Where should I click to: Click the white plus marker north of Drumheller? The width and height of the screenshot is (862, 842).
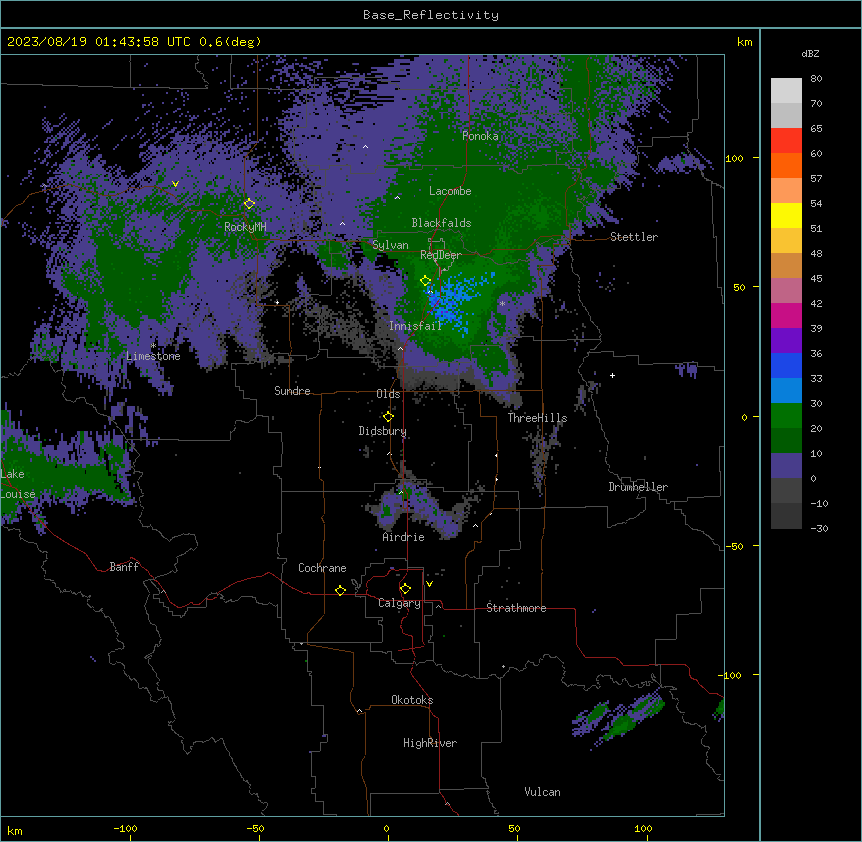[x=612, y=375]
